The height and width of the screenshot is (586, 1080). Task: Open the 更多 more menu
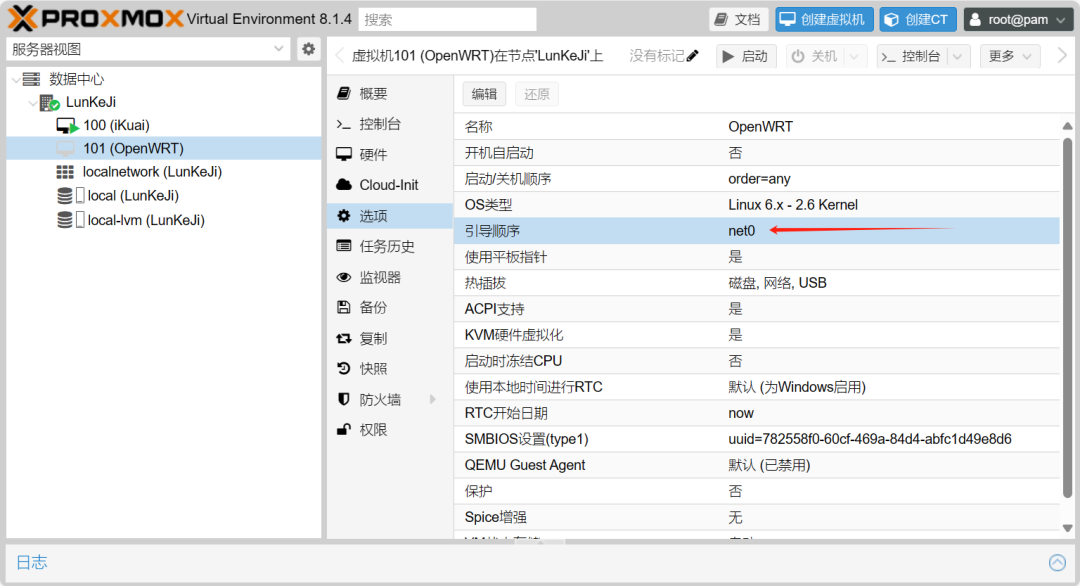(1010, 56)
